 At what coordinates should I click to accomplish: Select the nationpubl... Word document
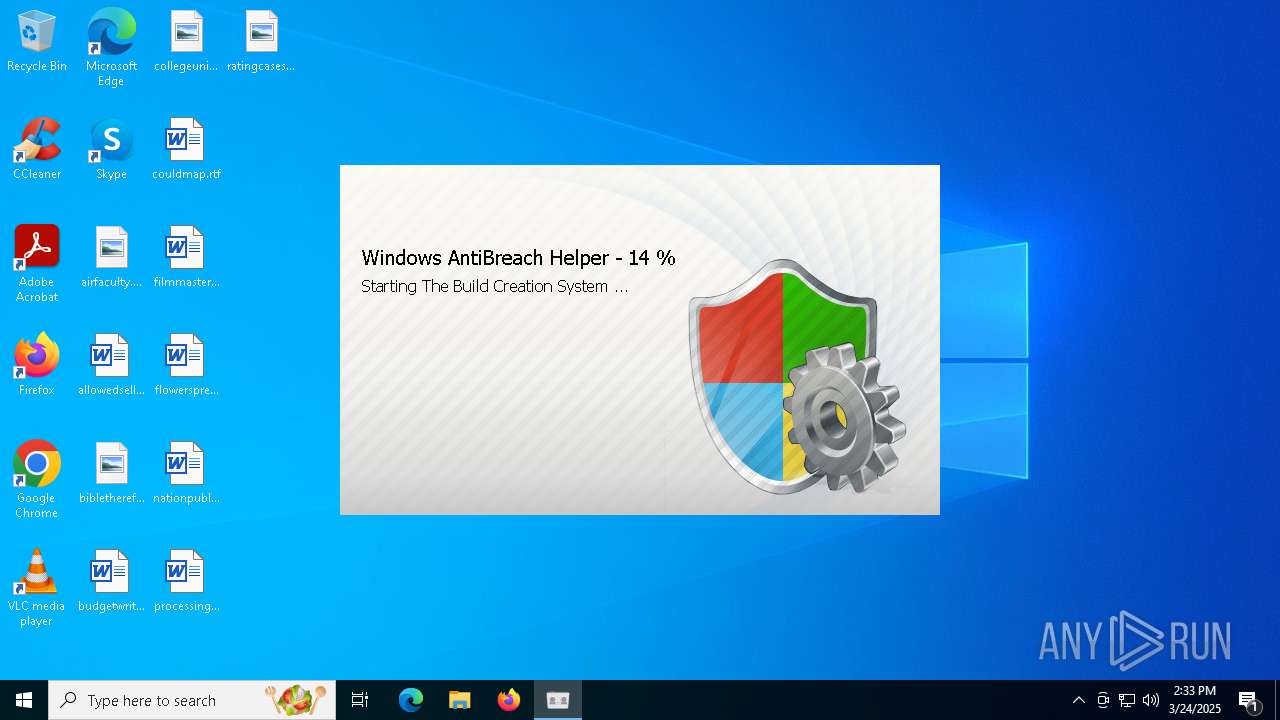186,474
